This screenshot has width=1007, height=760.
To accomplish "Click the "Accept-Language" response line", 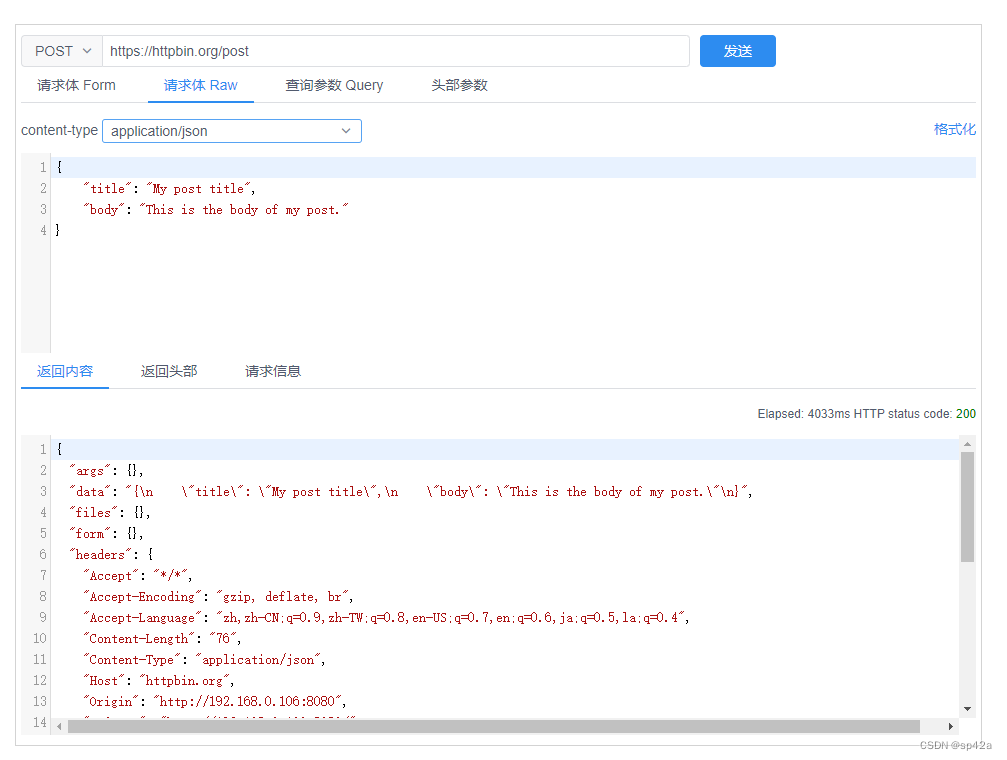I will (x=386, y=617).
